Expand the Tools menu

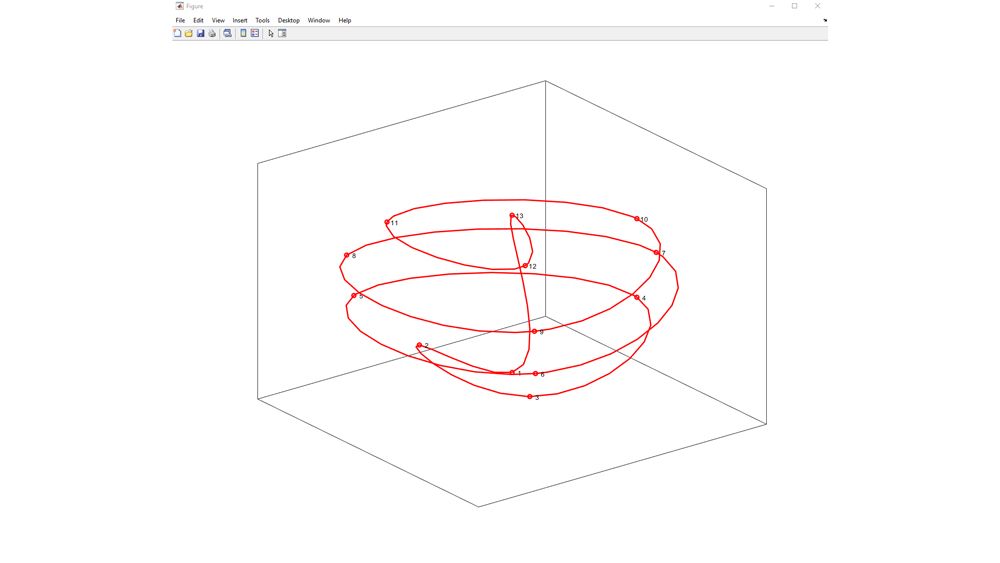262,20
